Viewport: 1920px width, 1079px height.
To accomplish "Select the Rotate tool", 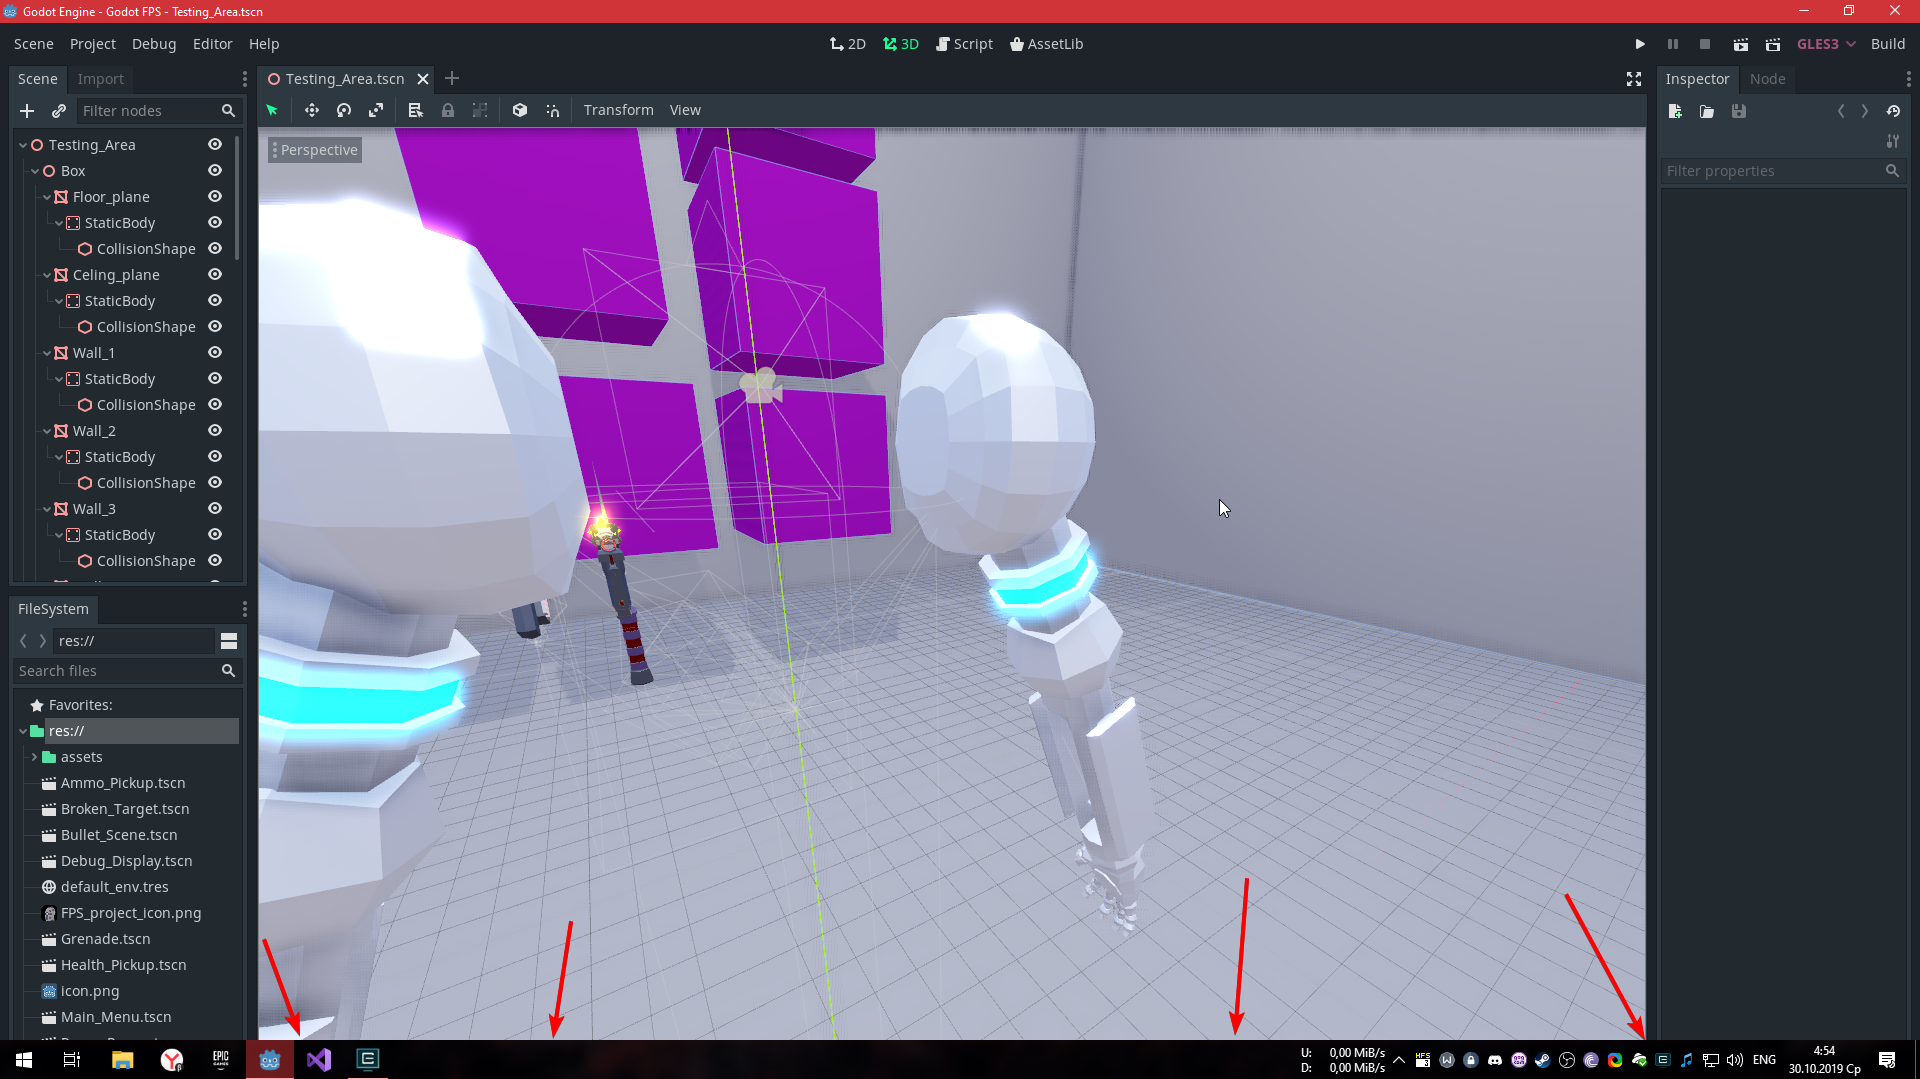I will 343,110.
